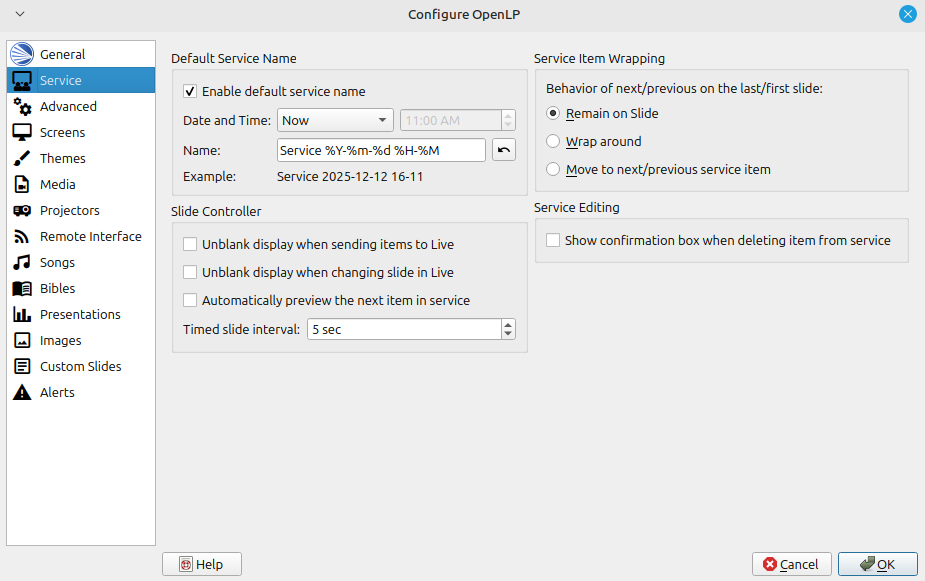This screenshot has height=581, width=925.
Task: Open the Bibles book icon
Action: coord(22,289)
